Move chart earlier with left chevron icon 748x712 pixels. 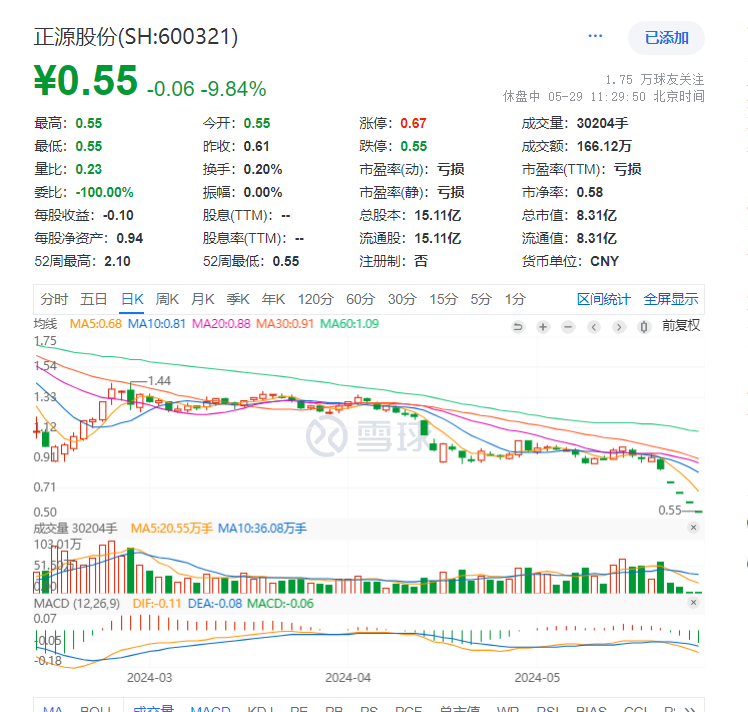pyautogui.click(x=593, y=327)
